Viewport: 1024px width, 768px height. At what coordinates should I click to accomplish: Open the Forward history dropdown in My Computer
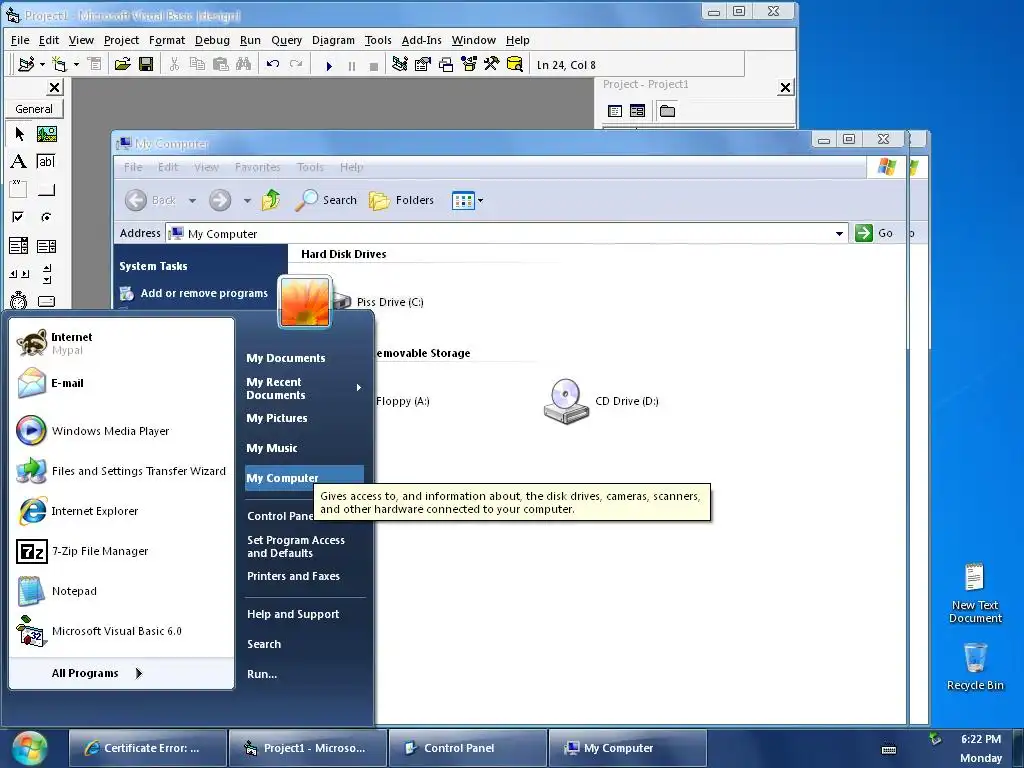point(247,200)
